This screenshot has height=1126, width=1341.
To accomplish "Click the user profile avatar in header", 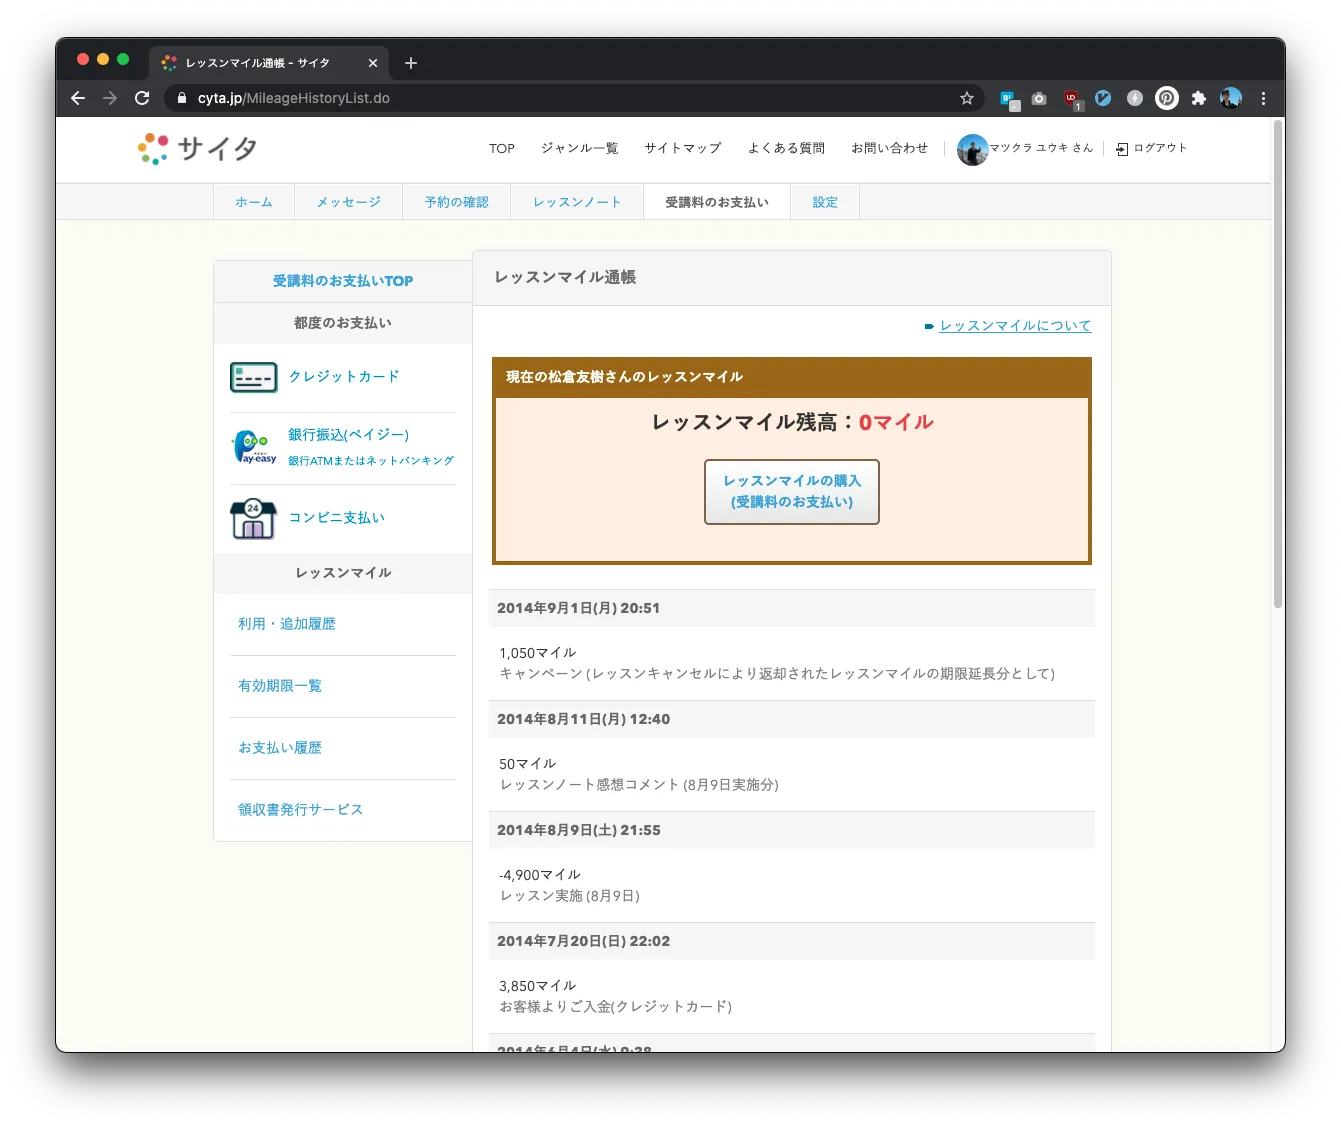I will pyautogui.click(x=972, y=149).
